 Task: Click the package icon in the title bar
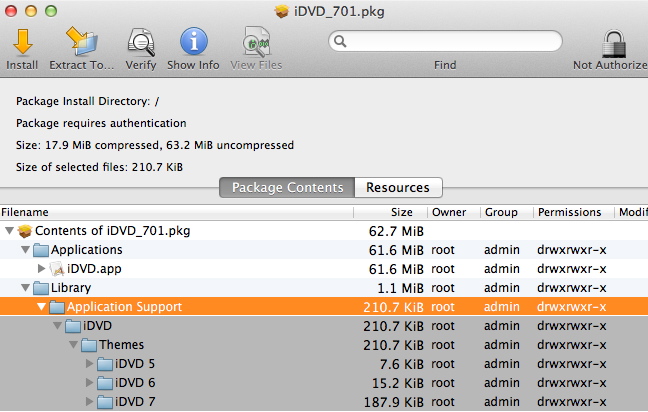click(282, 11)
